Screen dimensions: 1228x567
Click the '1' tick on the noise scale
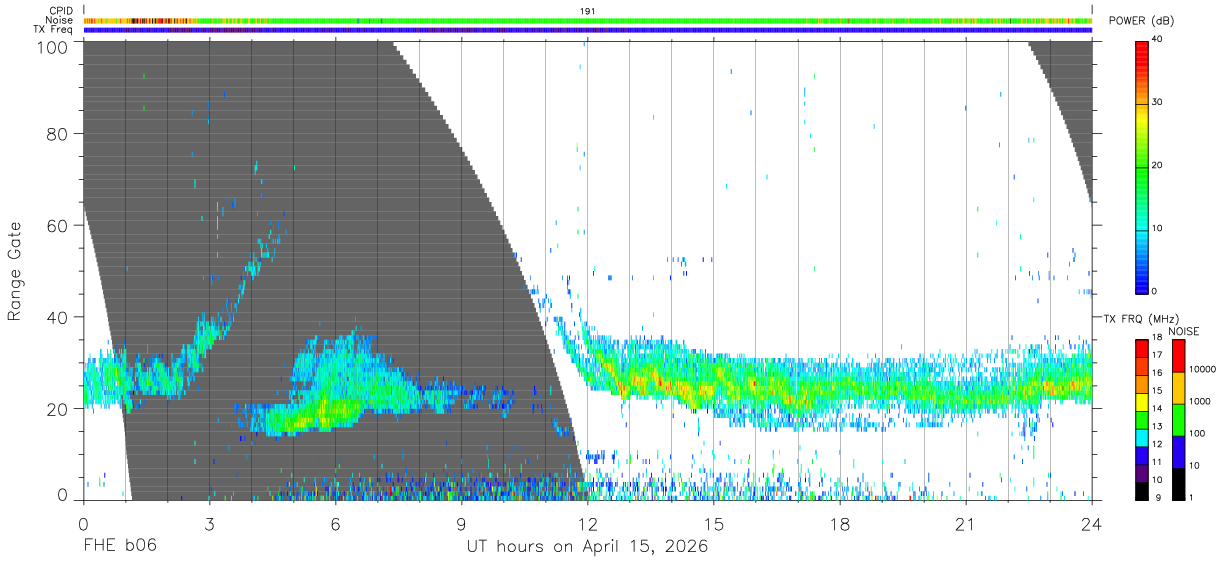coord(1191,497)
